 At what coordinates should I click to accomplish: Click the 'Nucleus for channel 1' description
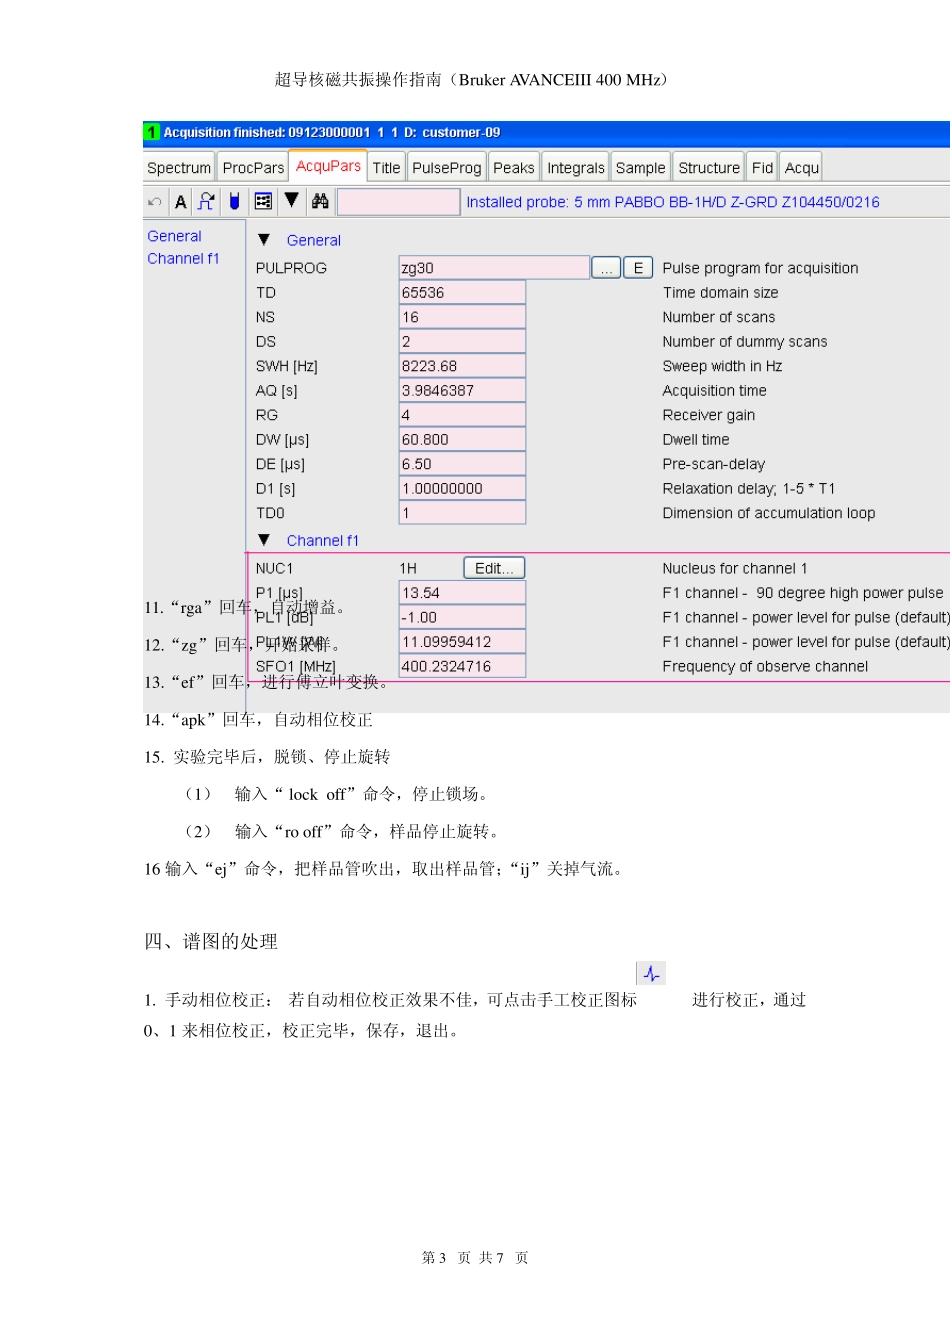735,568
